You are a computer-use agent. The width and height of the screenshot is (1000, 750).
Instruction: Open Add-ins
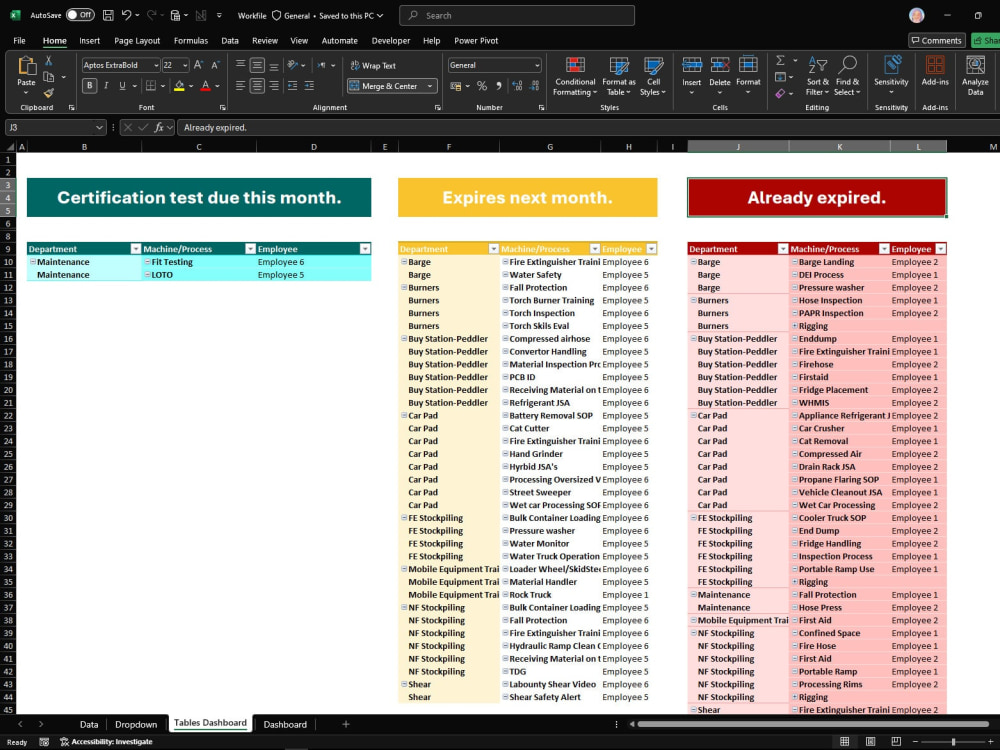(x=935, y=71)
